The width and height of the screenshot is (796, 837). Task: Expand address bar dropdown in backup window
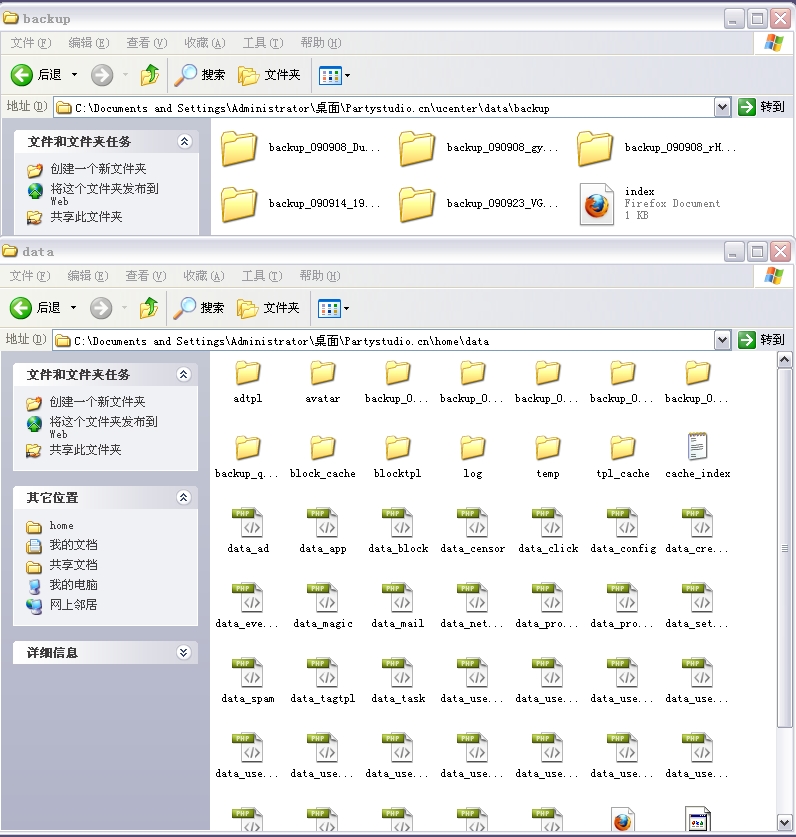click(722, 107)
